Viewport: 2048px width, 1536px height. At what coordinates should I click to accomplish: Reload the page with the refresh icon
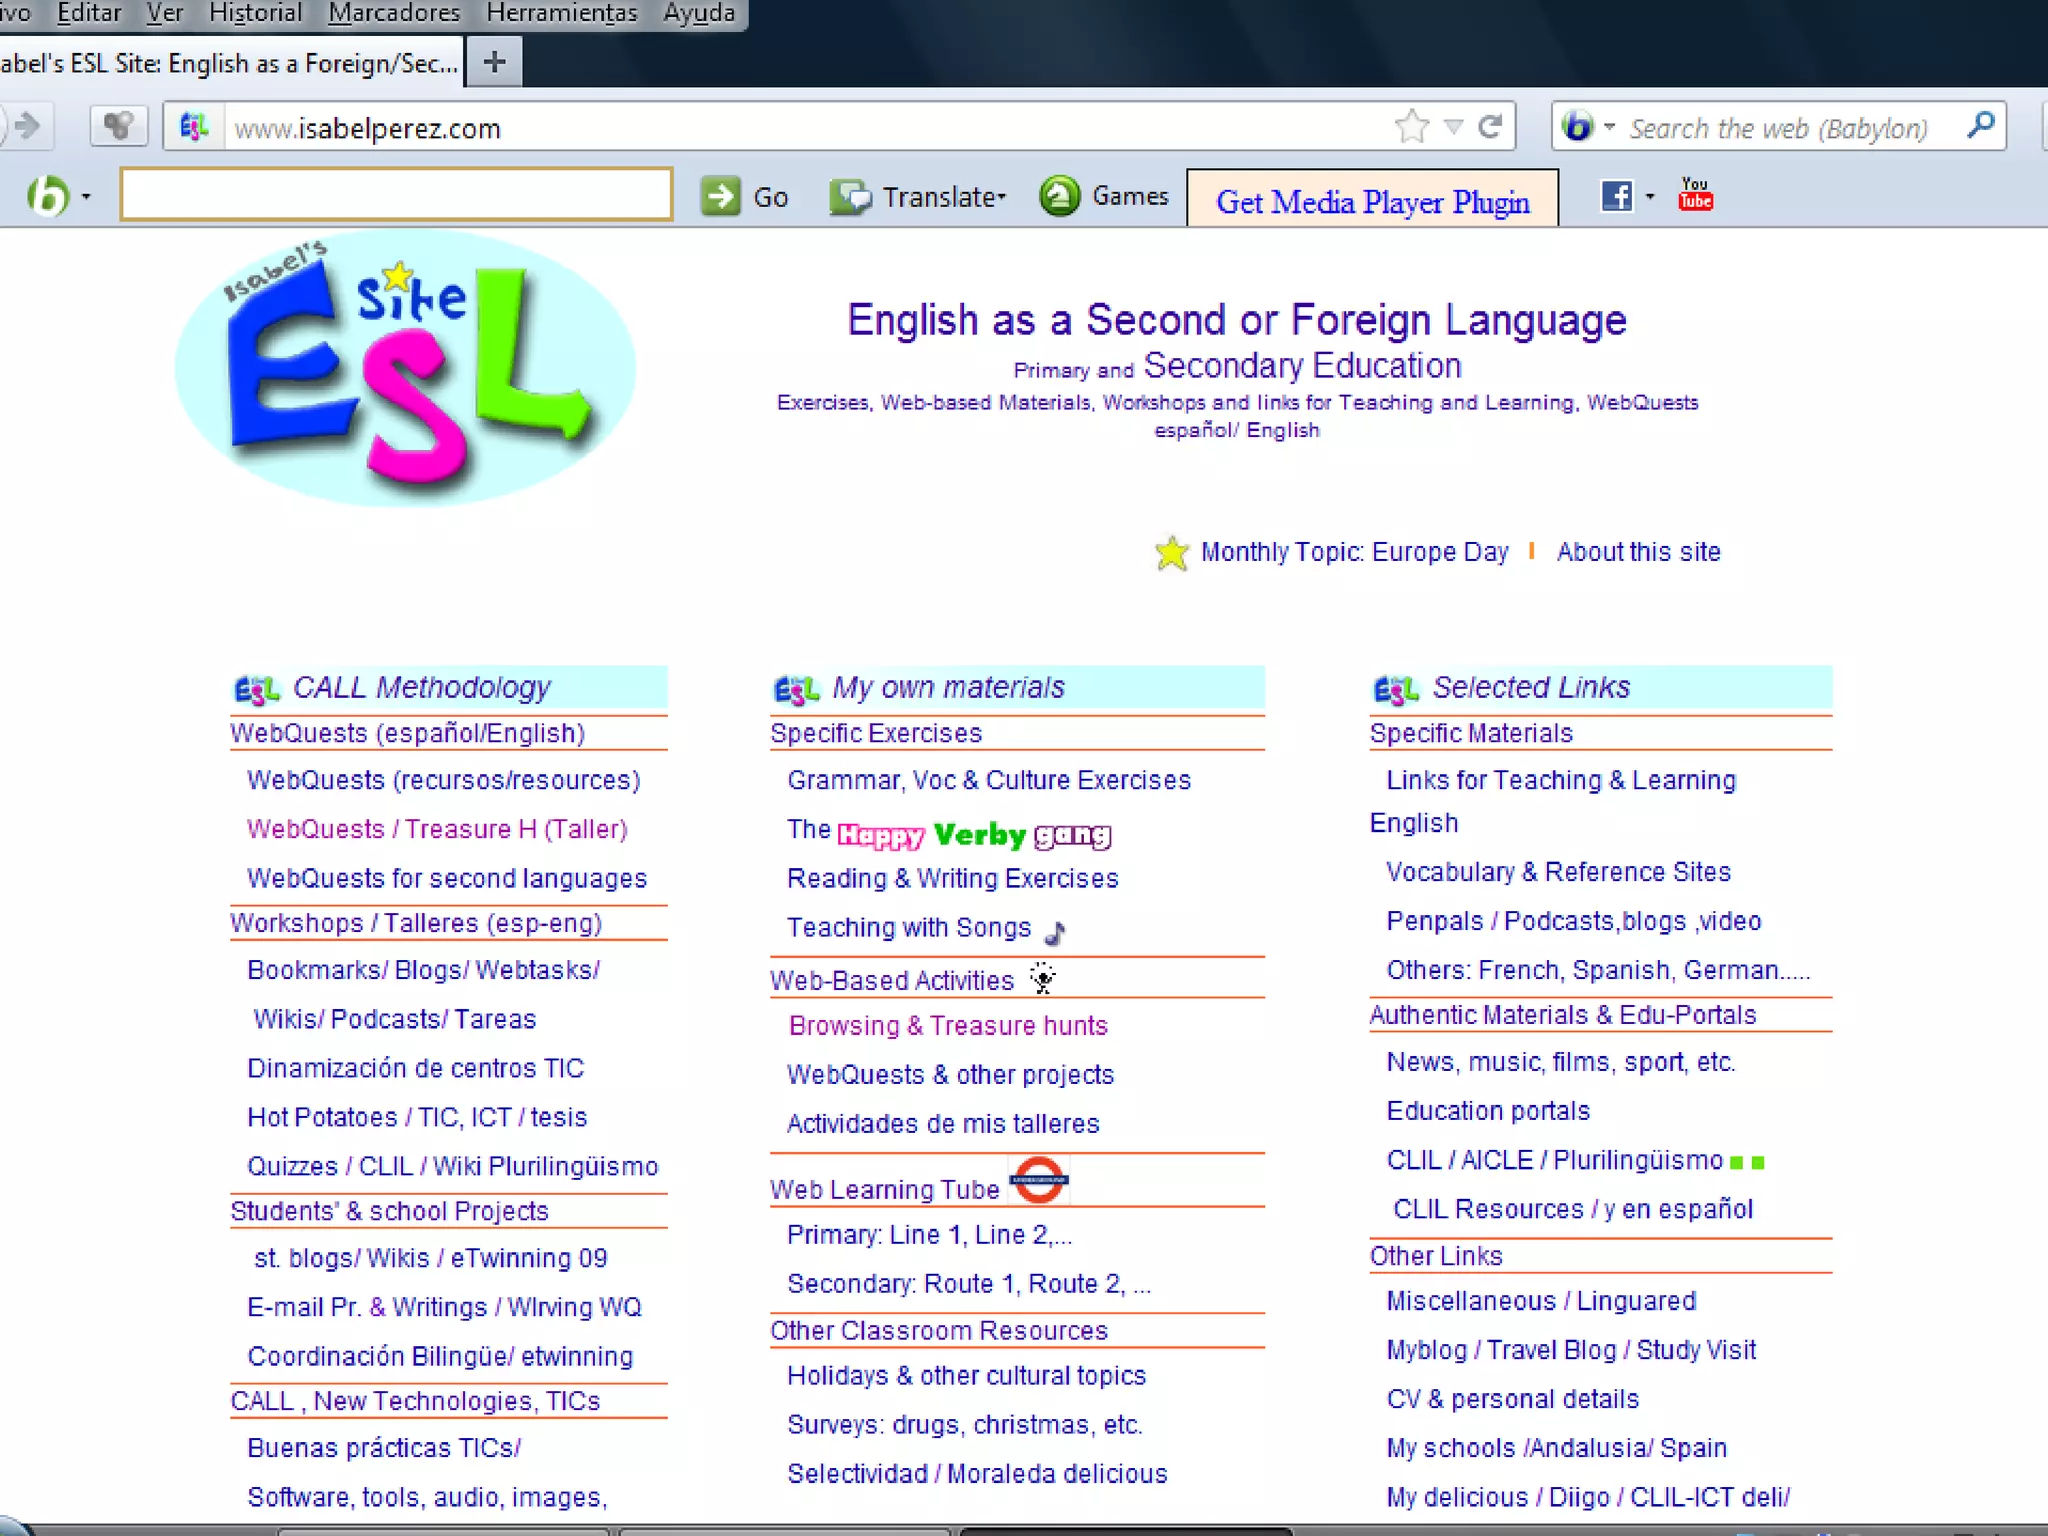click(x=1491, y=127)
